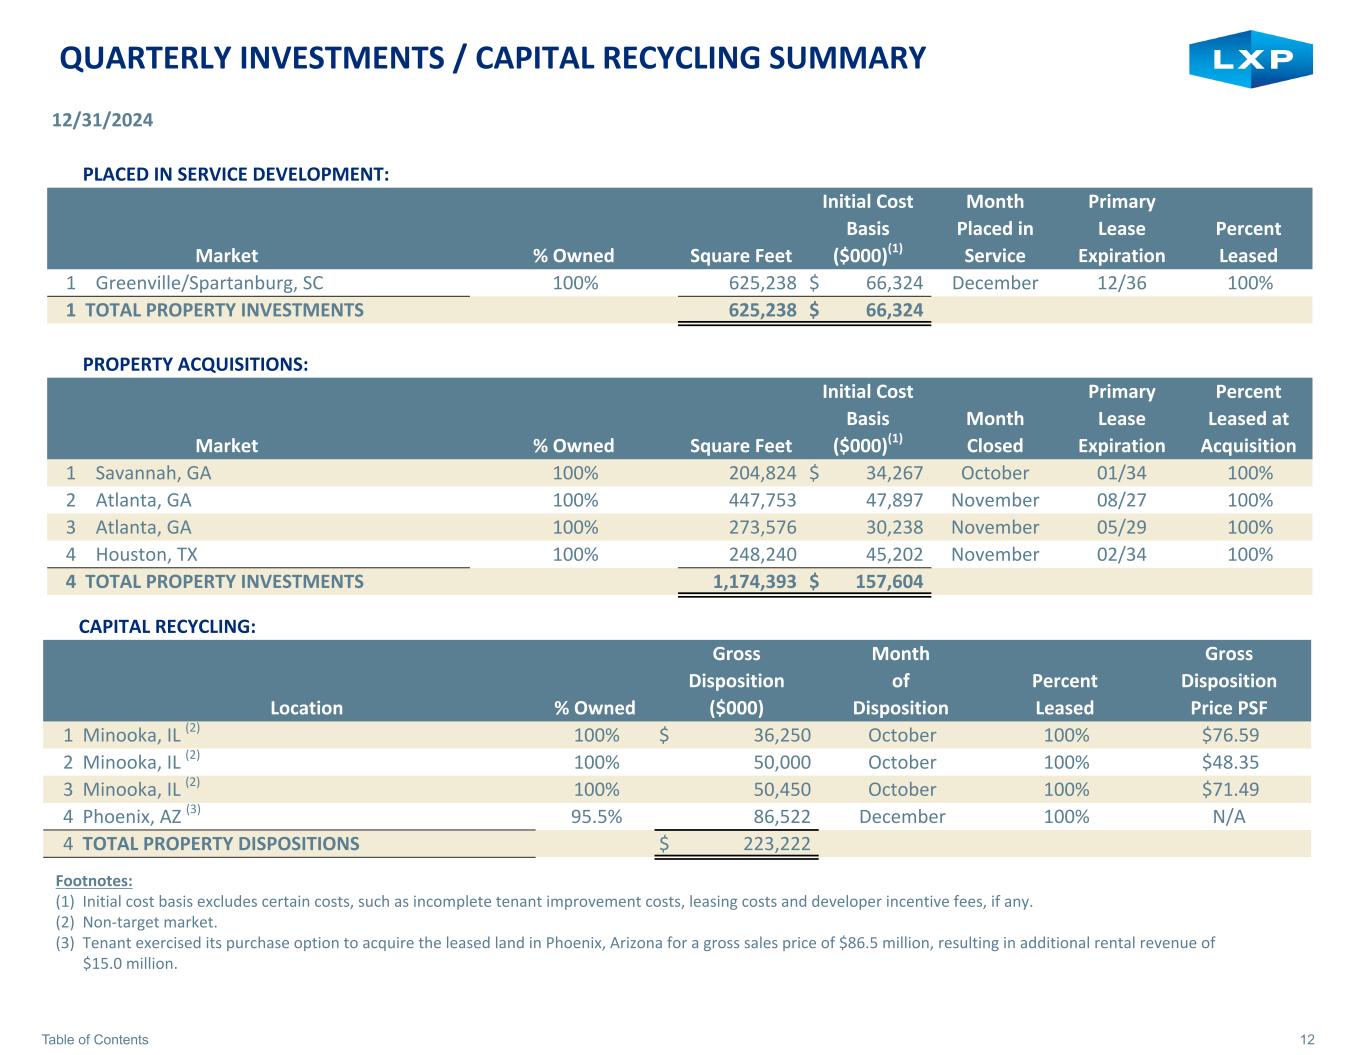The width and height of the screenshot is (1365, 1055).
Task: Select the TOTAL PROPERTY DISPOSITIONS row label
Action: [x=220, y=844]
